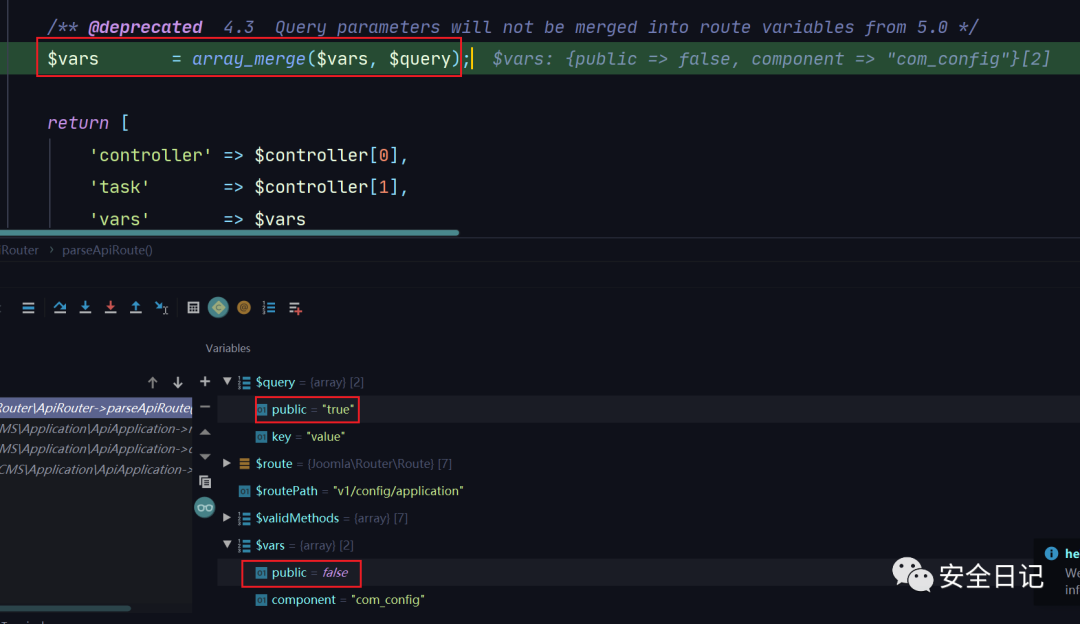
Task: Toggle the orange @ toolbar button
Action: (244, 308)
